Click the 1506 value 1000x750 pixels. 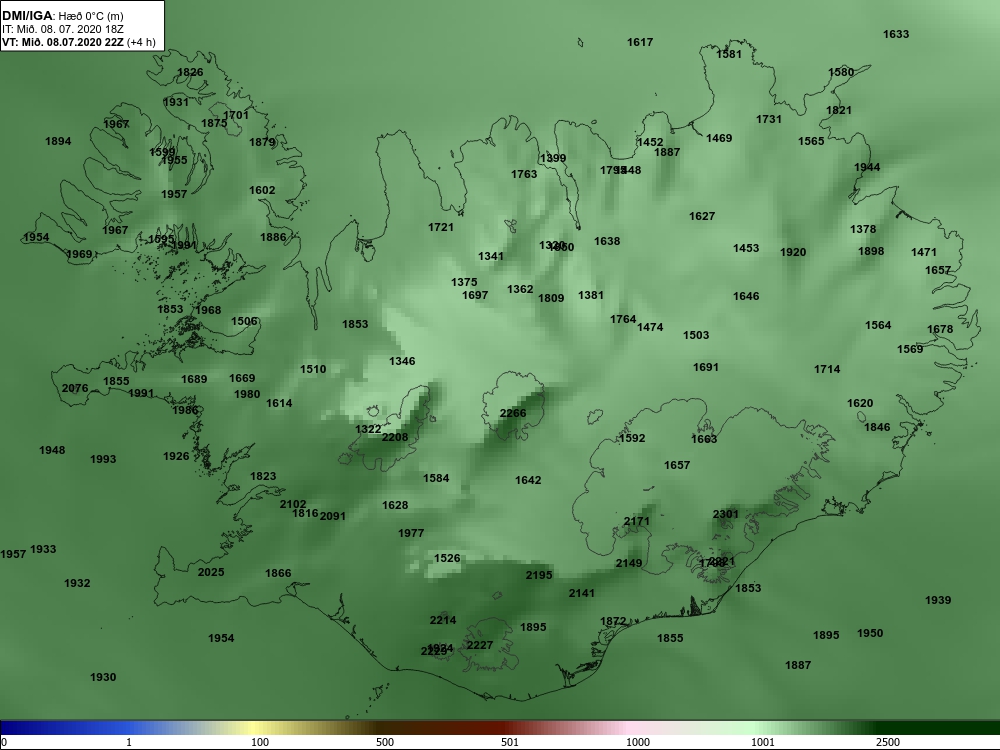pyautogui.click(x=244, y=321)
